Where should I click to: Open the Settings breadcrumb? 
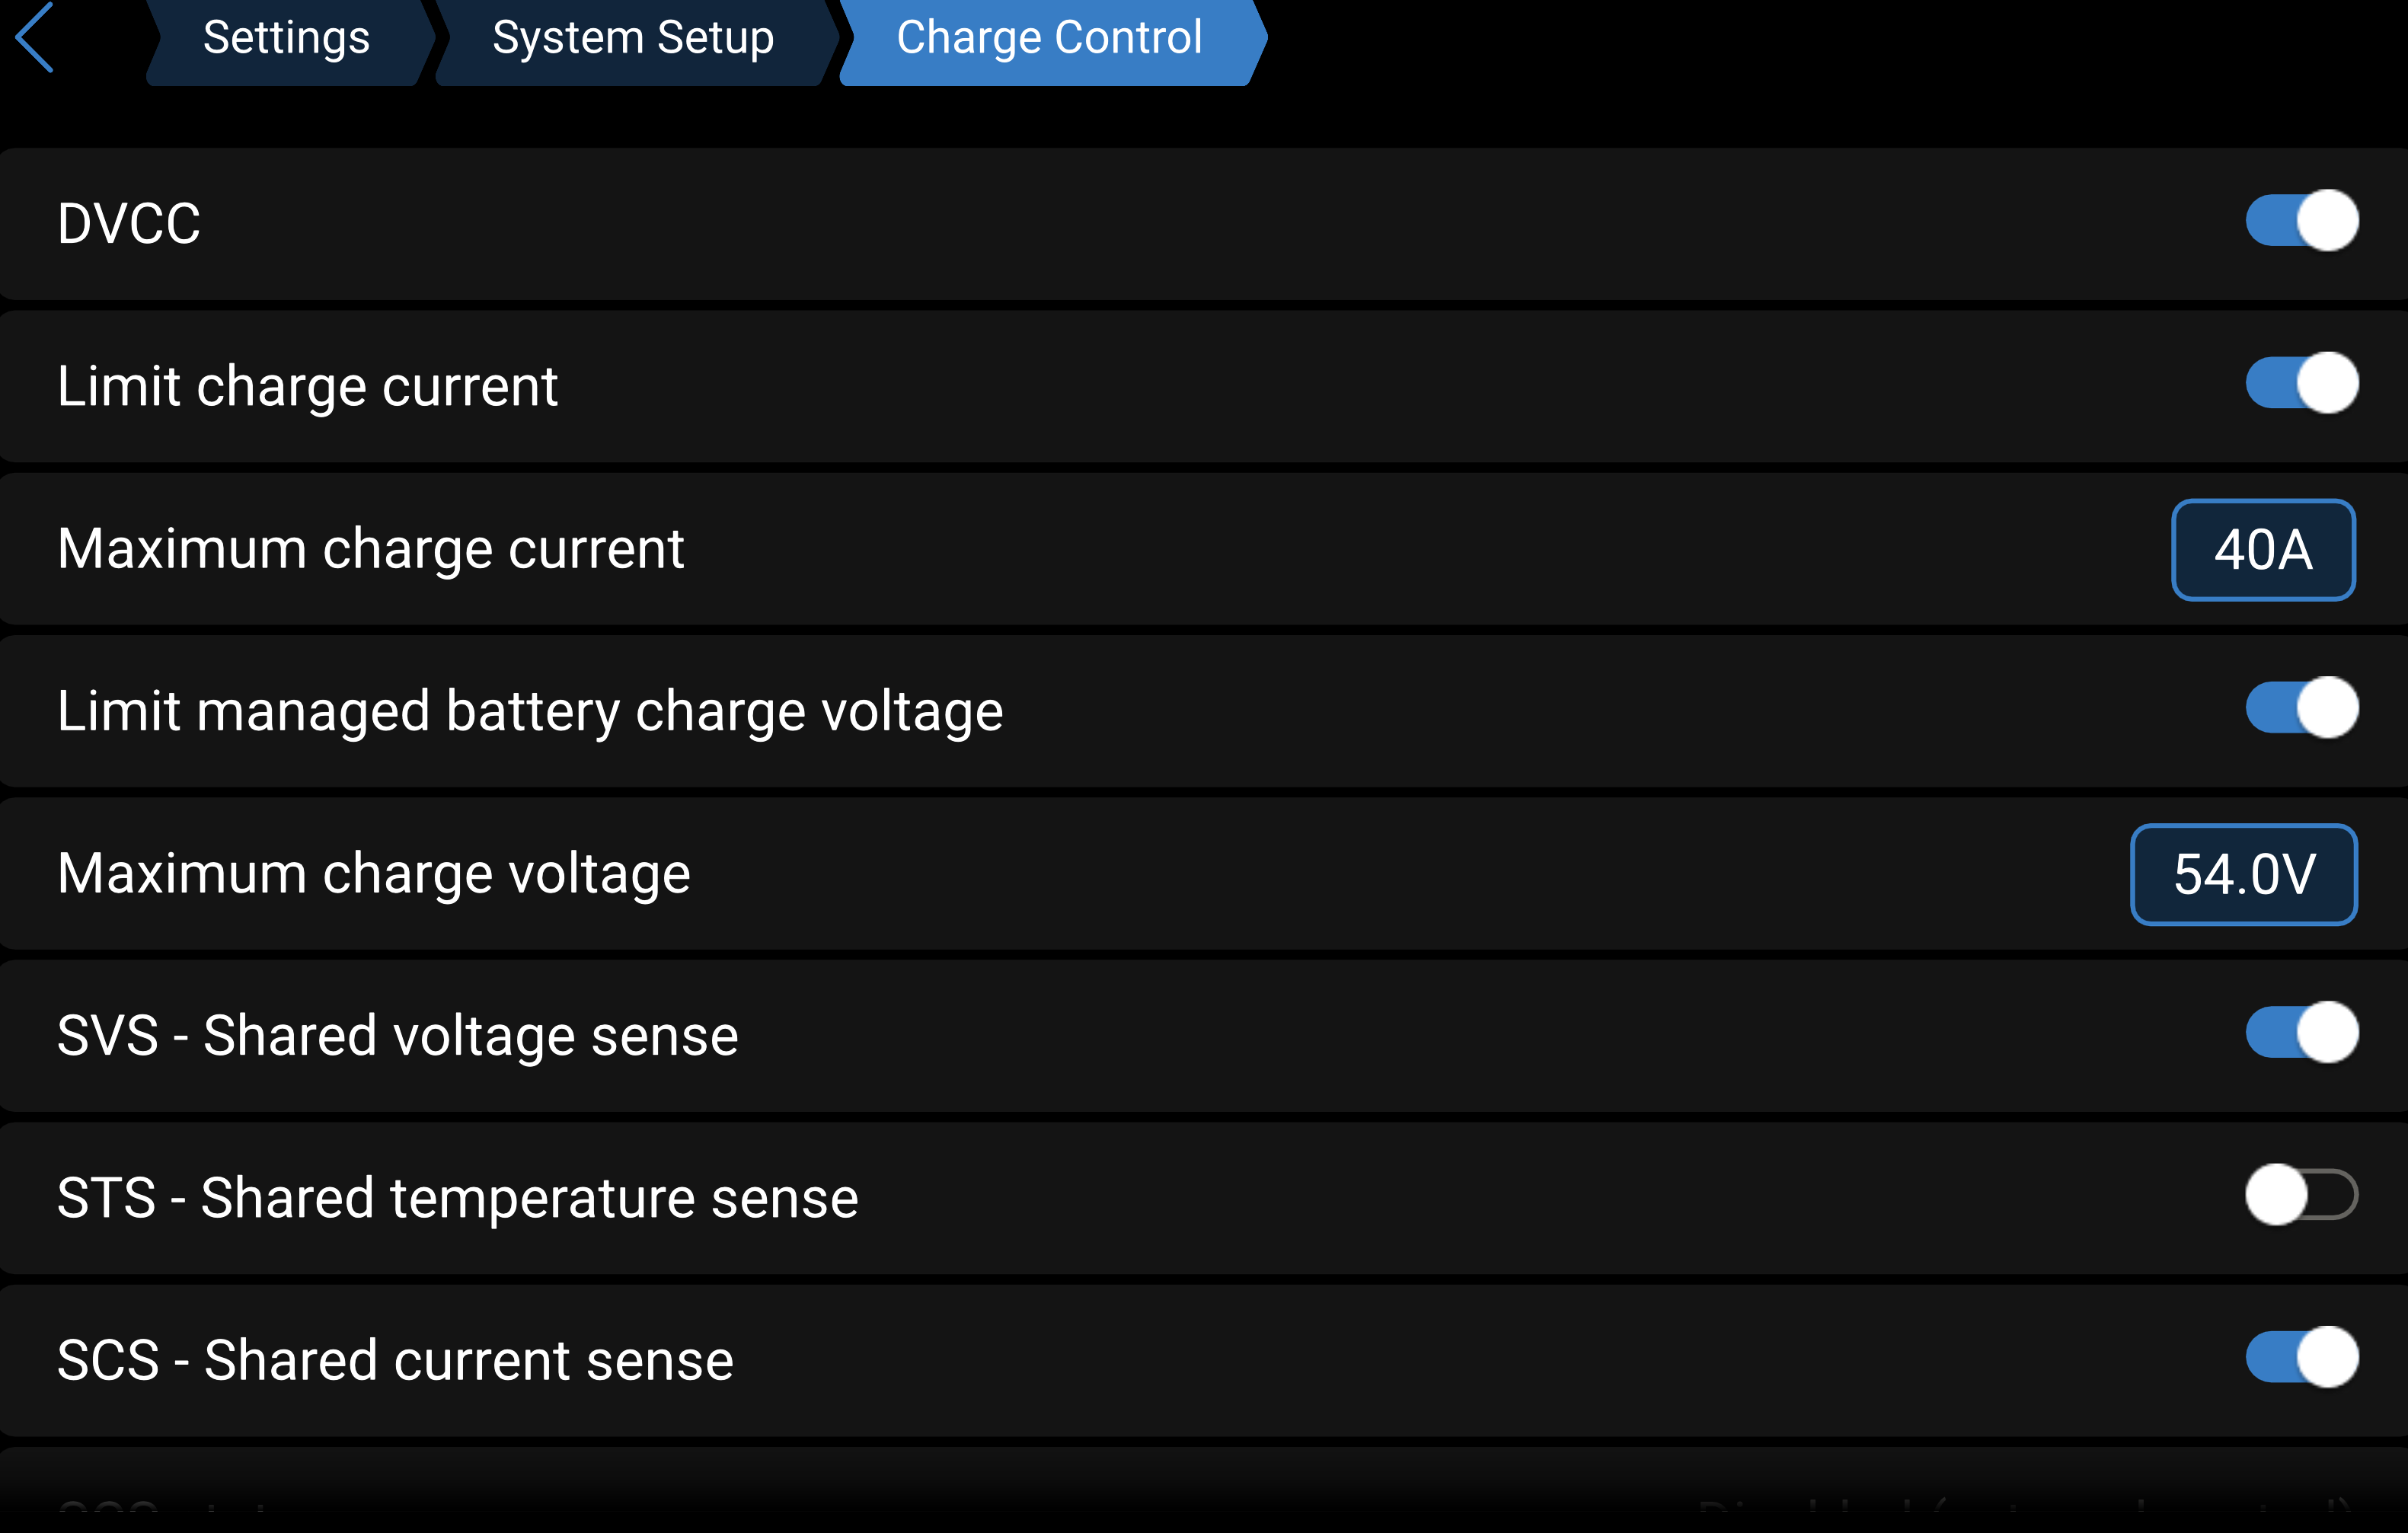coord(286,38)
